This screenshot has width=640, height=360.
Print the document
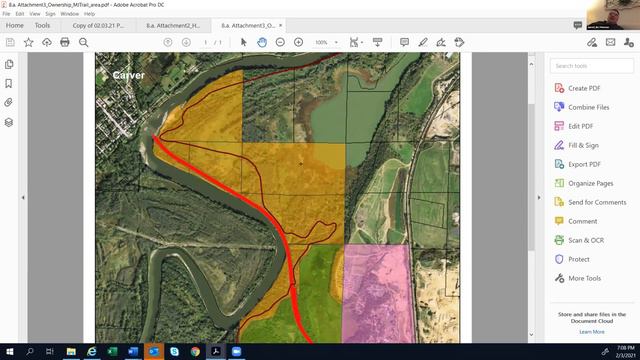pyautogui.click(x=65, y=42)
